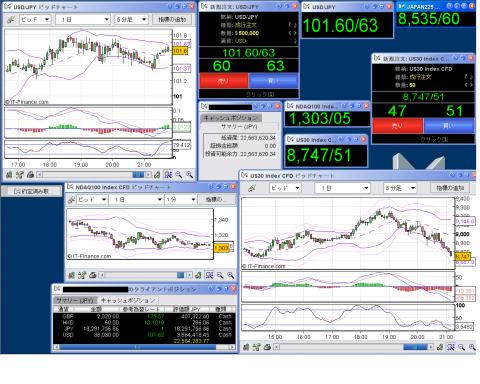This screenshot has width=480, height=384.
Task: Zoom in on the US30 Index chart
Action: [472, 347]
